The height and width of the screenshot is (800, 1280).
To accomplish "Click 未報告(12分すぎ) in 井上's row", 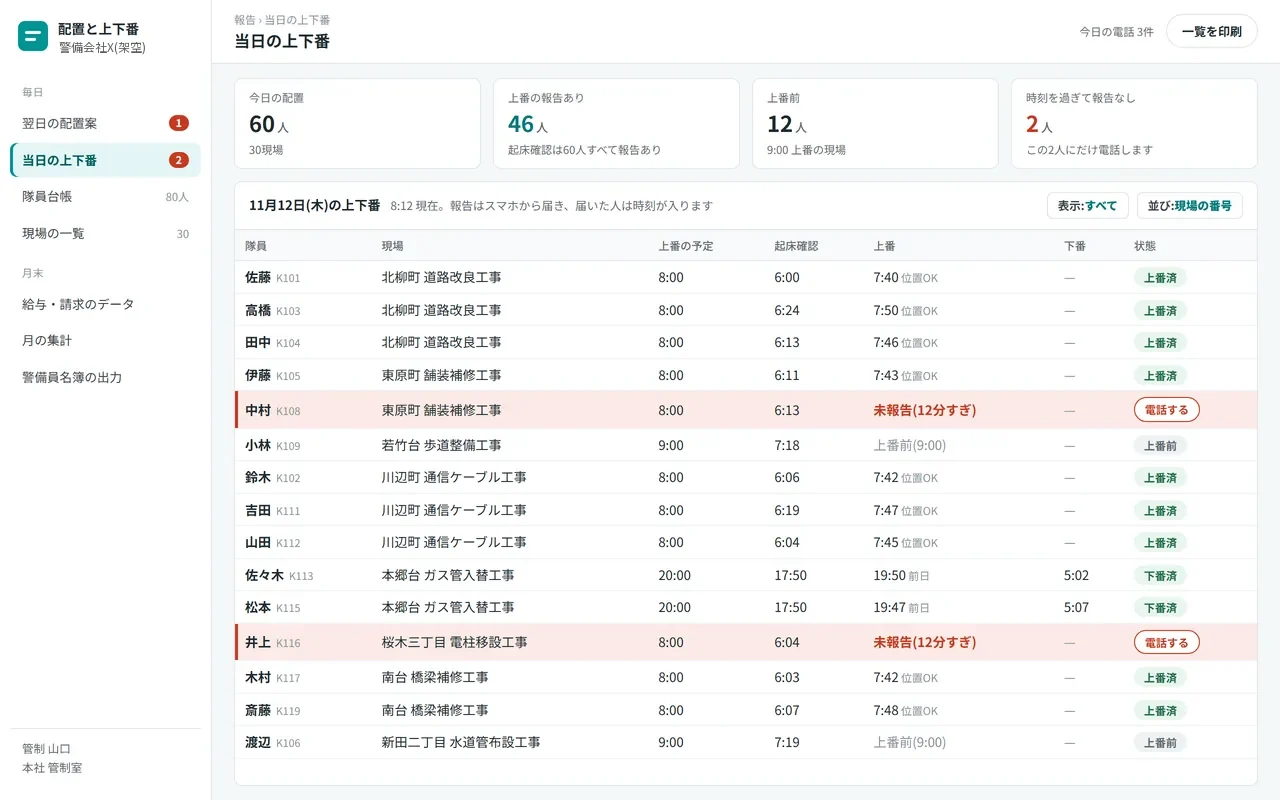I will click(925, 642).
